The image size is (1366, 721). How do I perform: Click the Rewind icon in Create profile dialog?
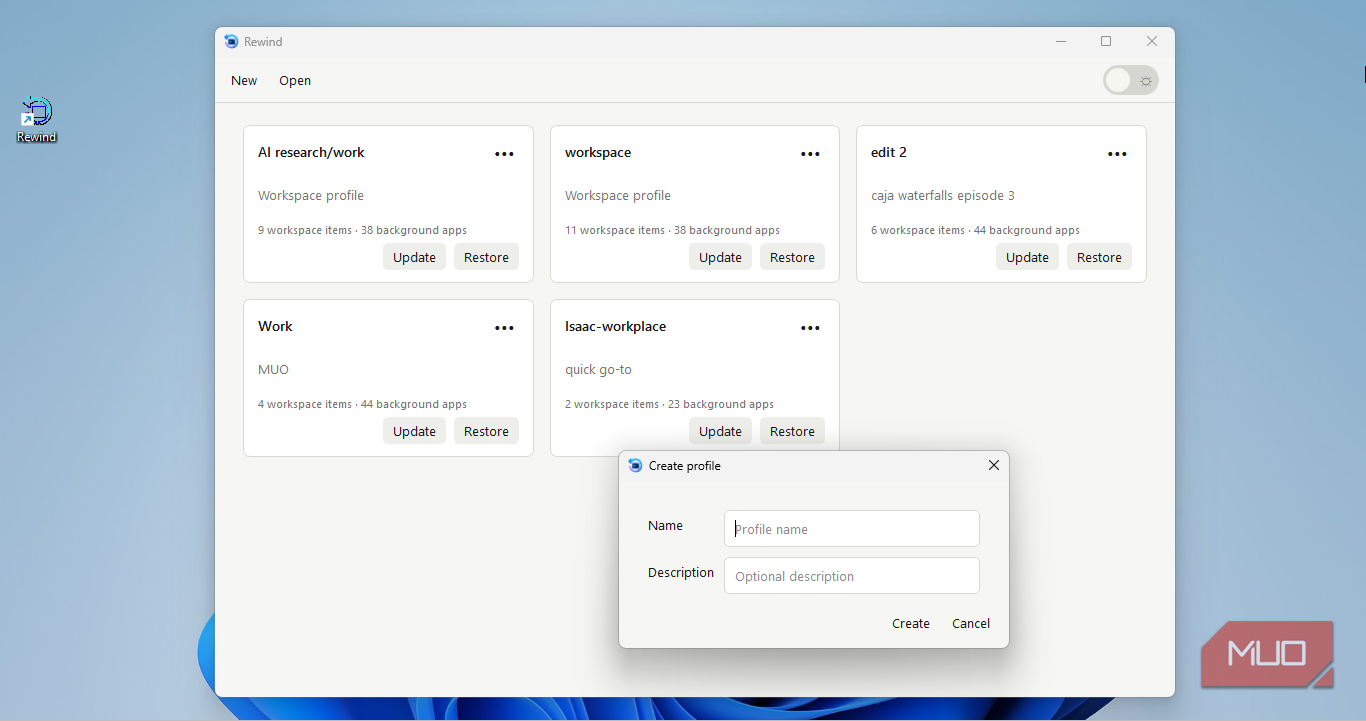[x=635, y=466]
